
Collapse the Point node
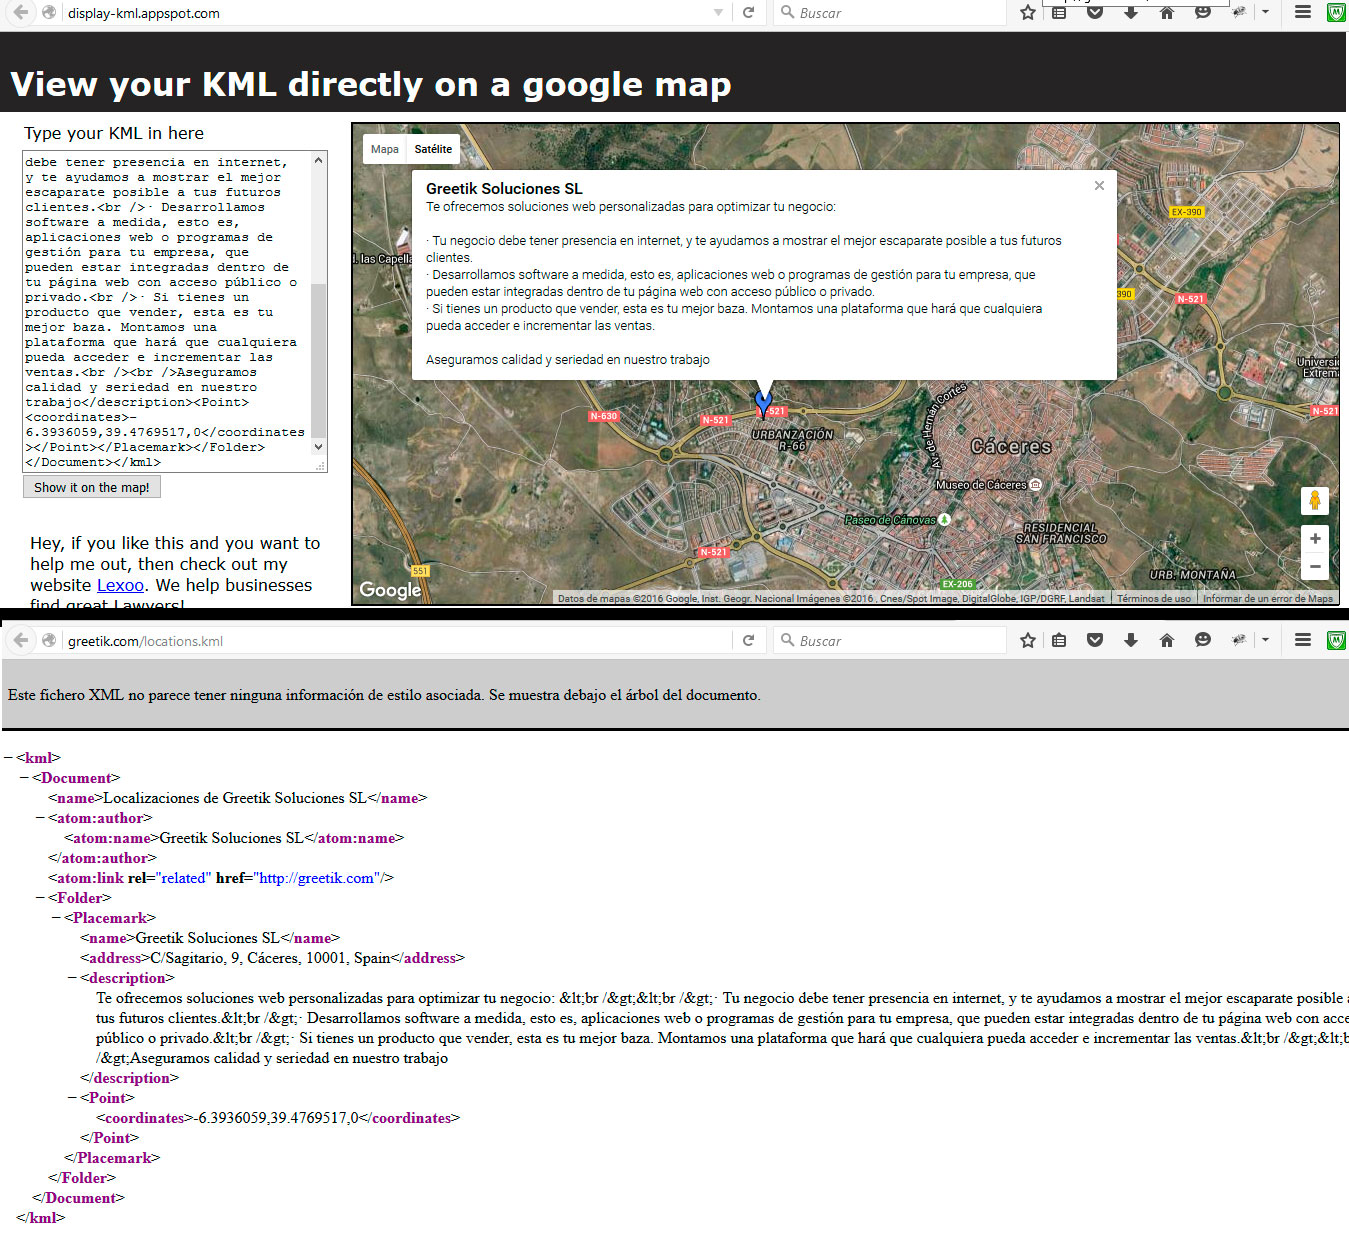[72, 1098]
